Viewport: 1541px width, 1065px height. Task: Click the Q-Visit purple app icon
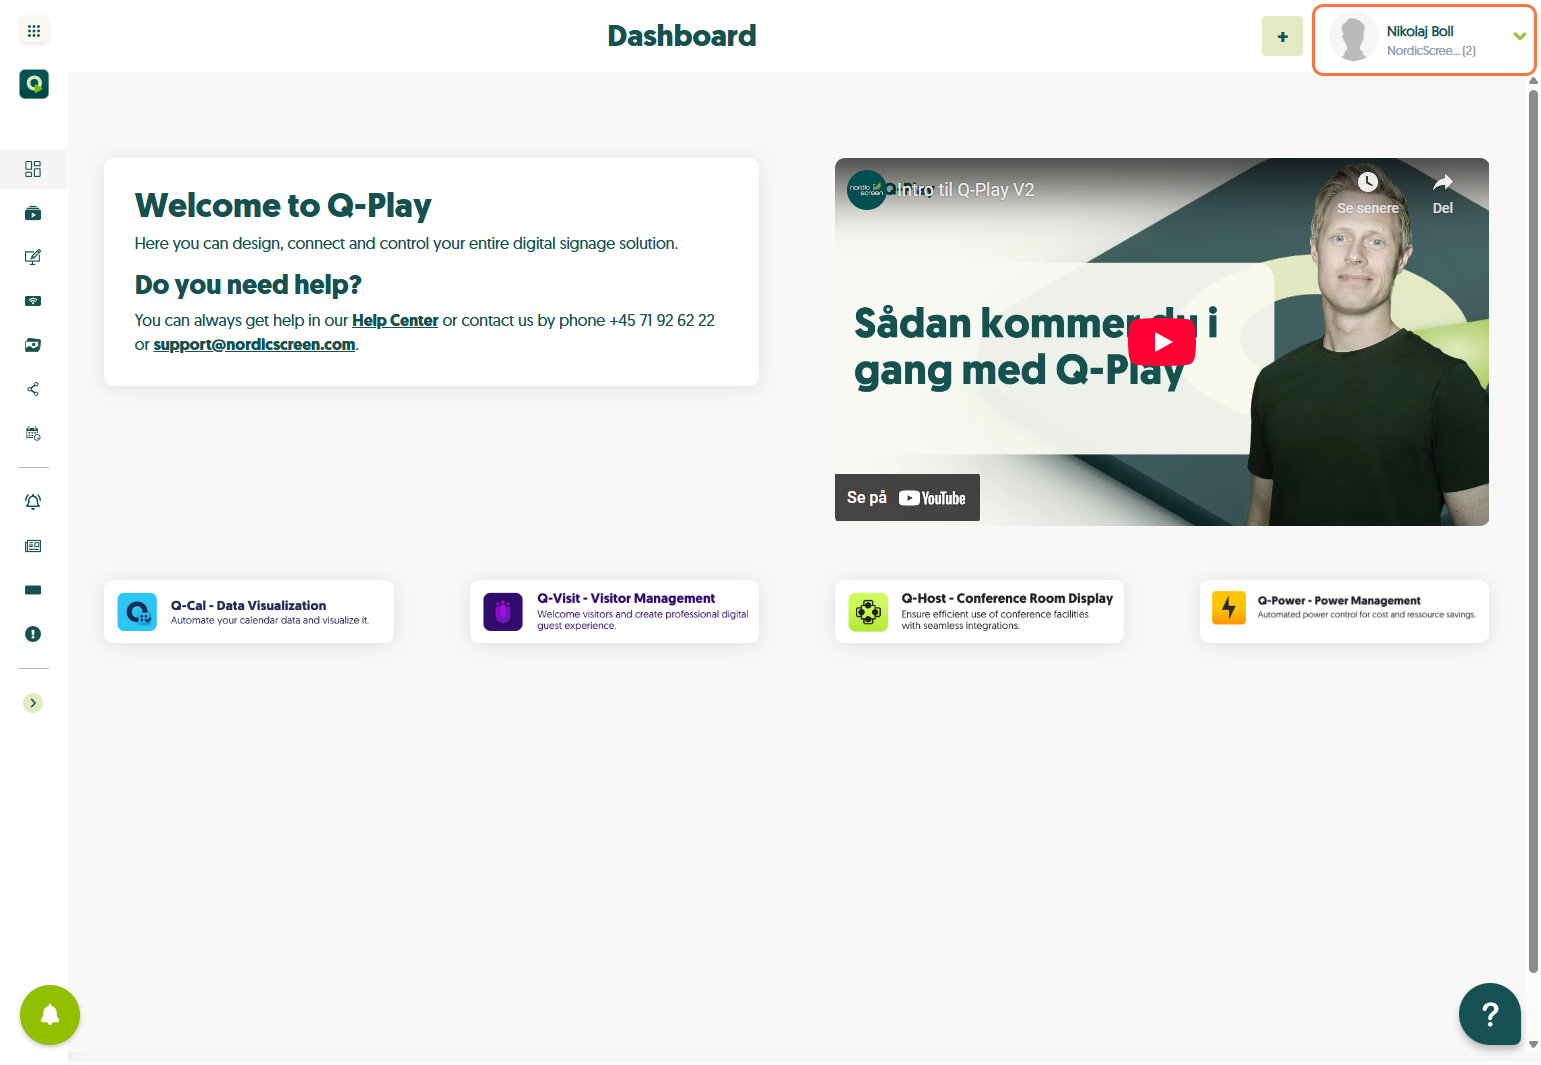pyautogui.click(x=503, y=612)
